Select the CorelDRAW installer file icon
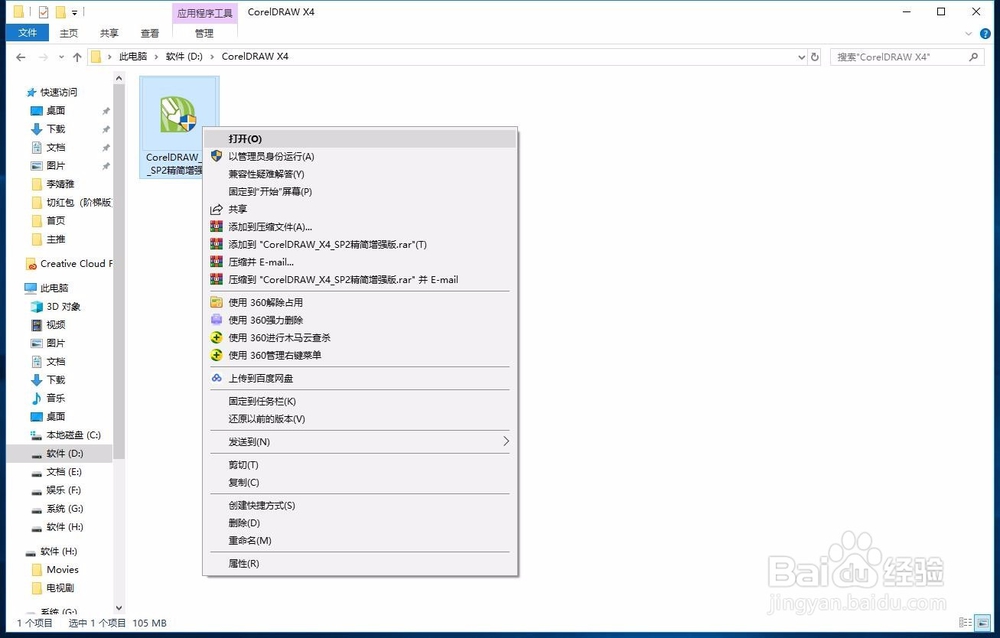The image size is (1000, 638). 178,115
